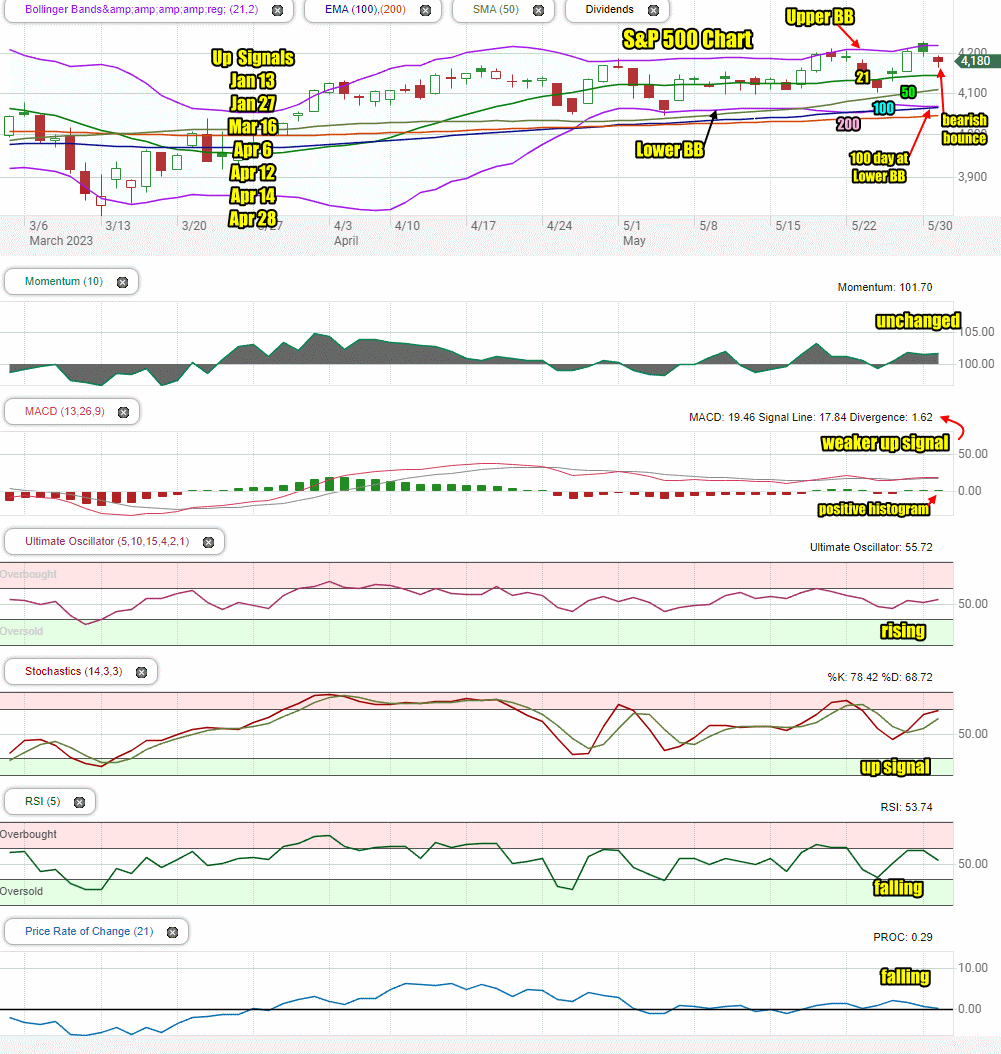
Task: Remove the Stochastics (14,3,3) indicator
Action: click(x=141, y=672)
